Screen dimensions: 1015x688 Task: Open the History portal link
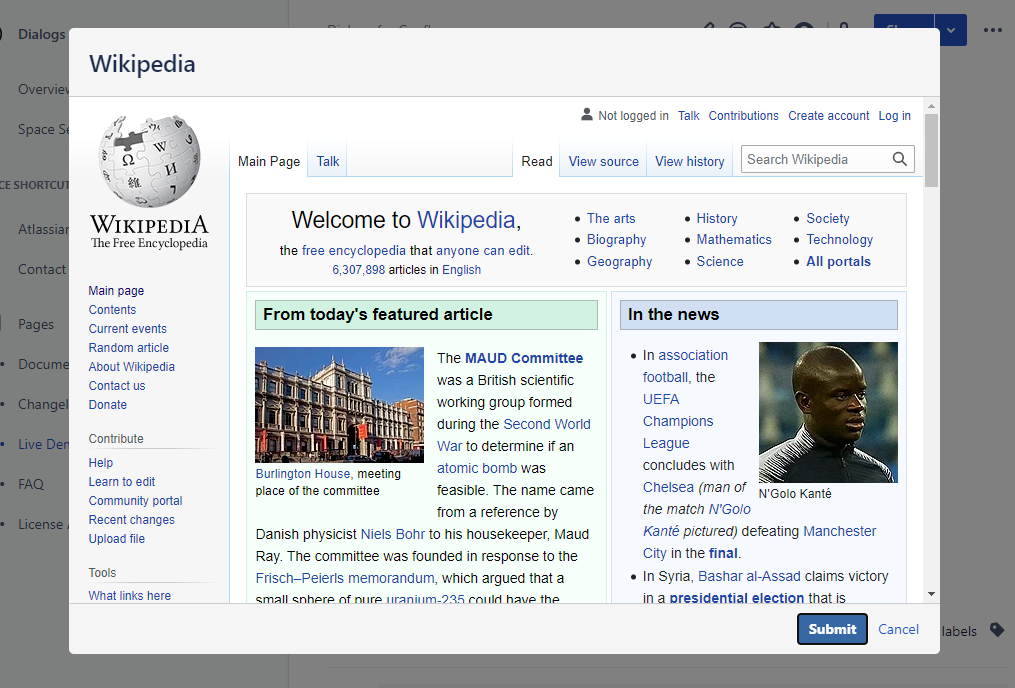[x=717, y=218]
